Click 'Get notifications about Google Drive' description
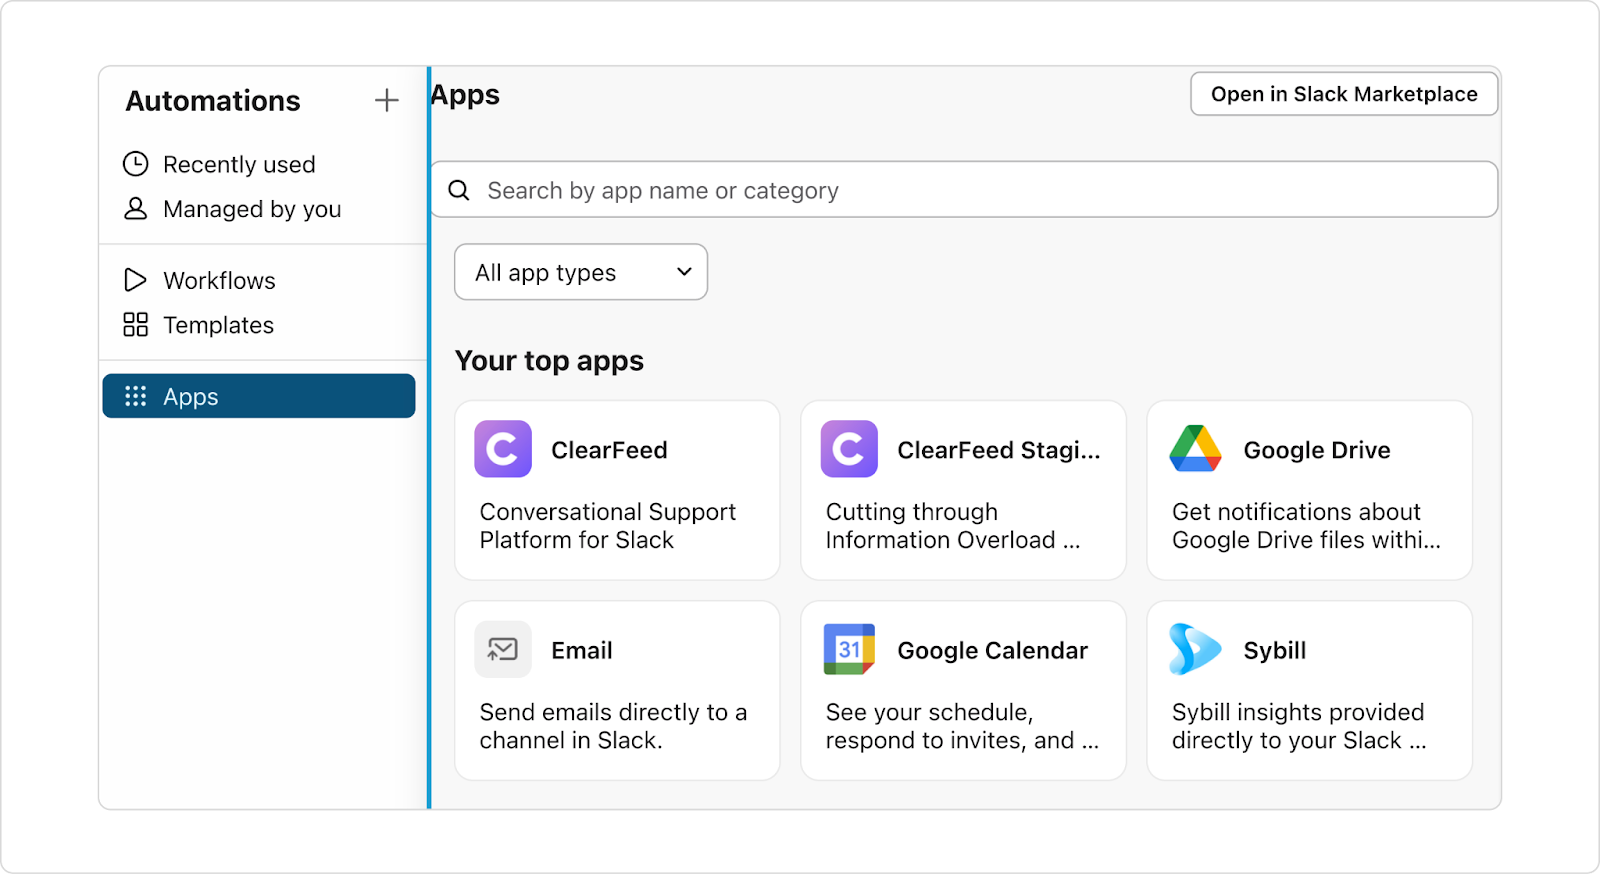This screenshot has width=1600, height=874. coord(1306,526)
